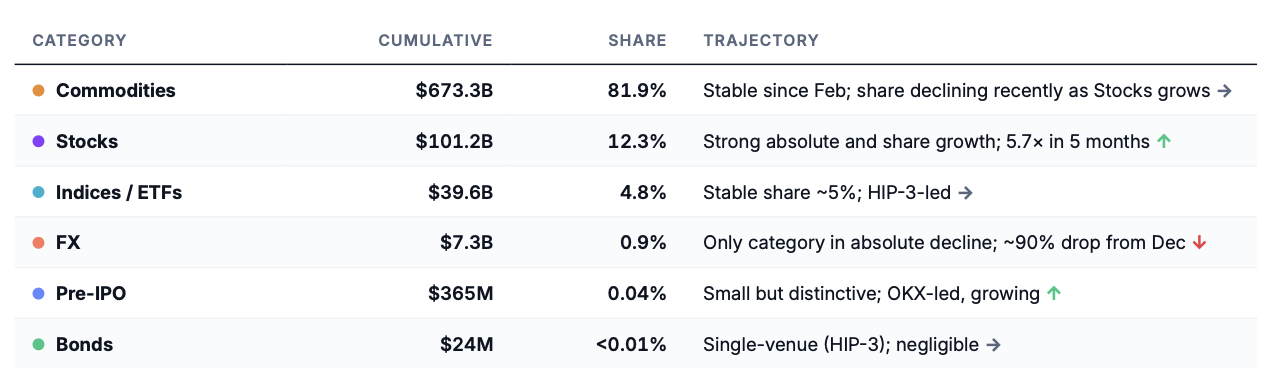Click the green Bonds category dot
Screen dimensions: 1268x378
pyautogui.click(x=39, y=345)
